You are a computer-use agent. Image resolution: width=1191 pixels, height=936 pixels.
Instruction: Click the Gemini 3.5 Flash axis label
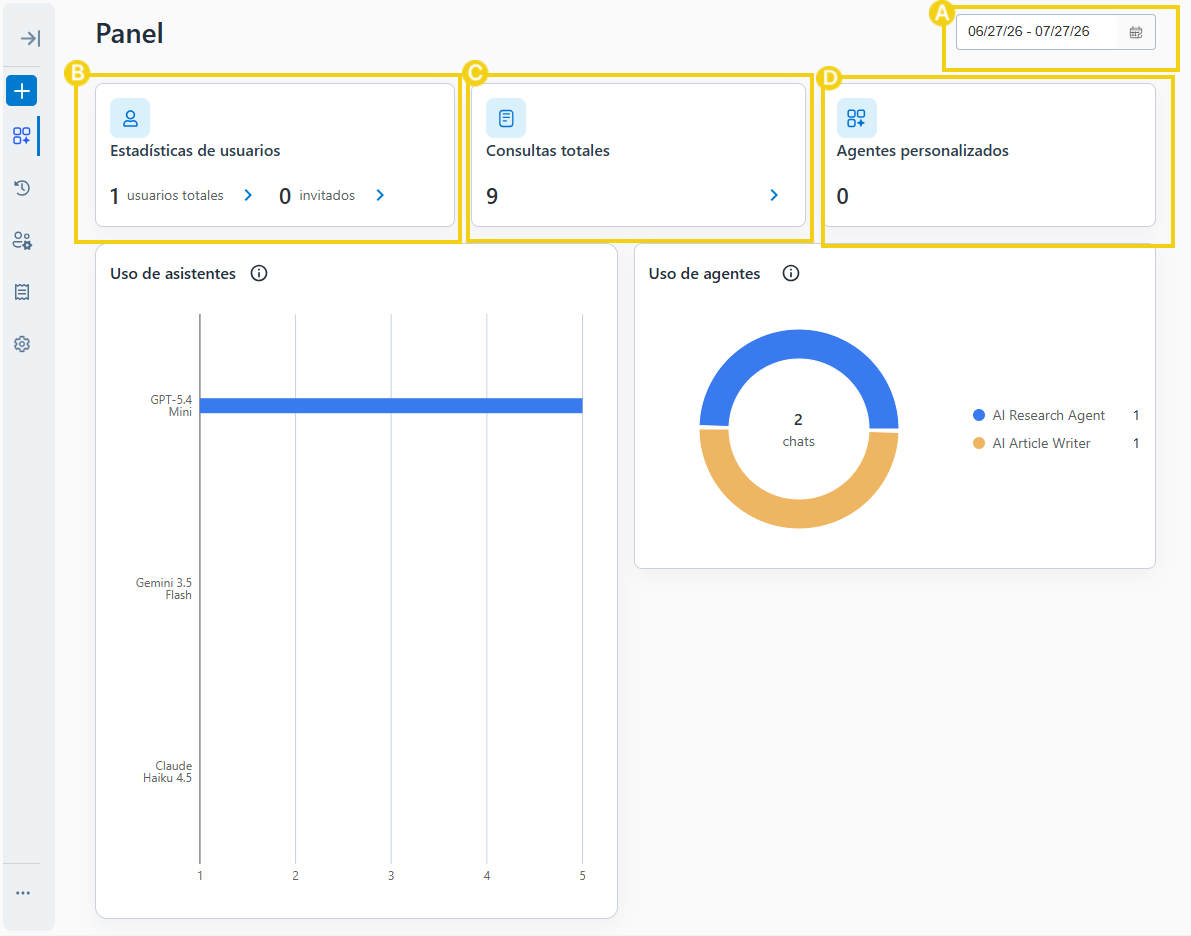[164, 589]
